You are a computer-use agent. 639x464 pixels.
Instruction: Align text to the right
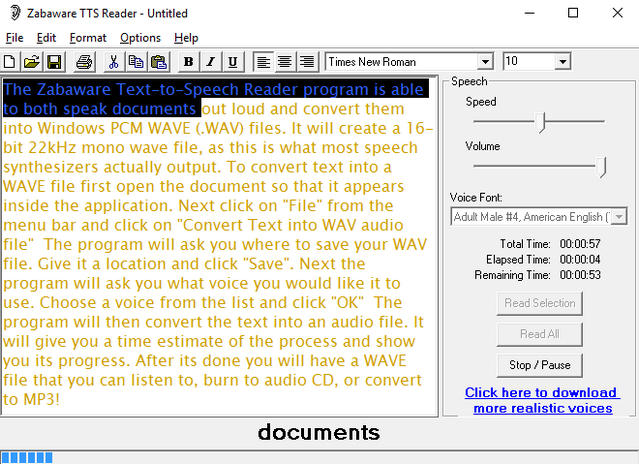coord(307,62)
